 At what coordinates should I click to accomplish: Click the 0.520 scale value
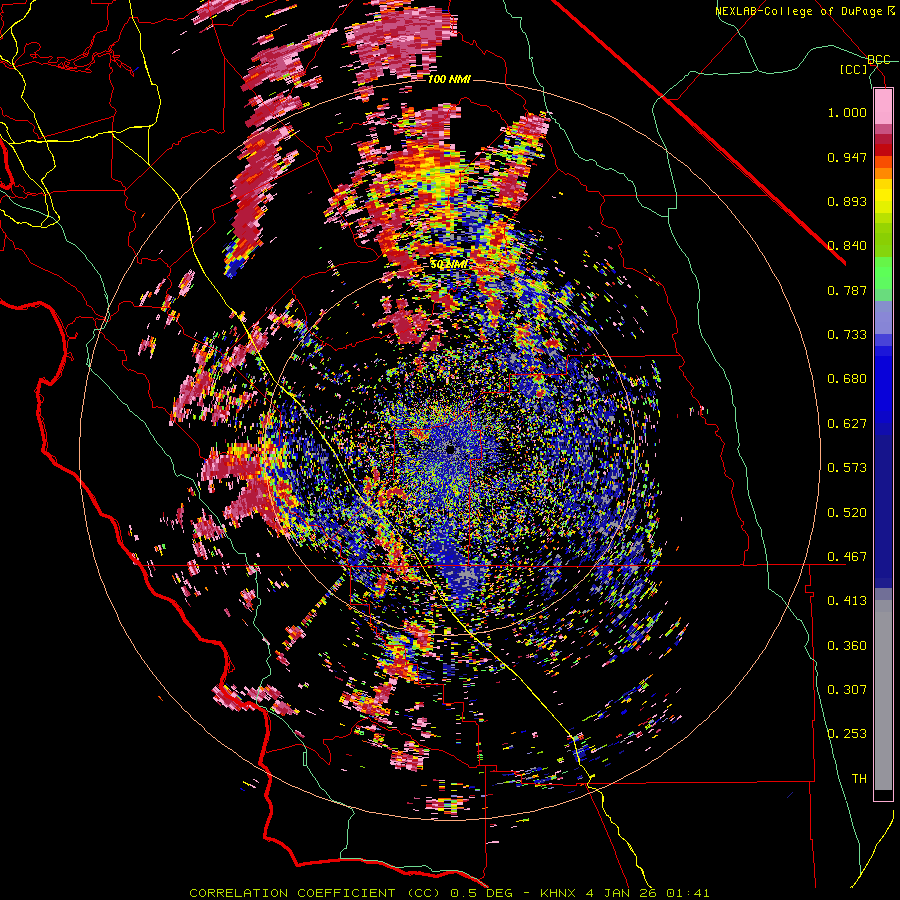847,513
